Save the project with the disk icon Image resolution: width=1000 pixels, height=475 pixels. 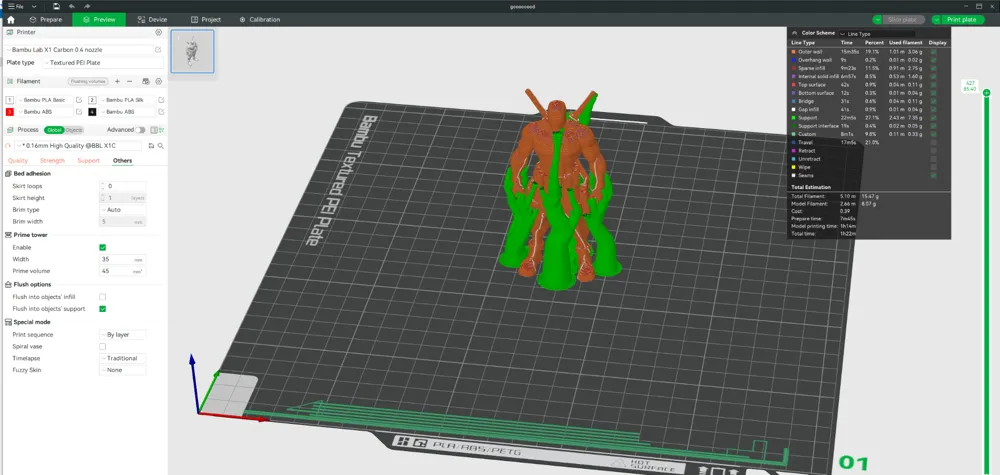(x=57, y=6)
